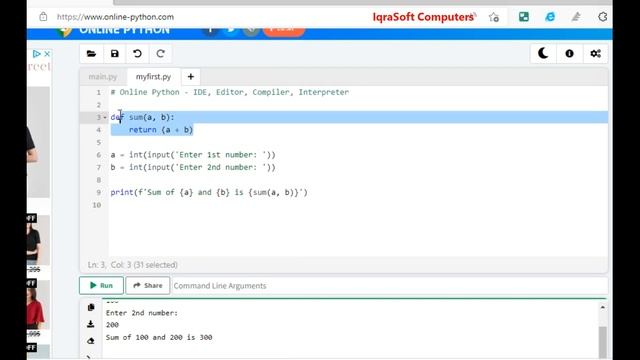Open the browser extensions puzzle icon
The width and height of the screenshot is (640, 360).
602,17
